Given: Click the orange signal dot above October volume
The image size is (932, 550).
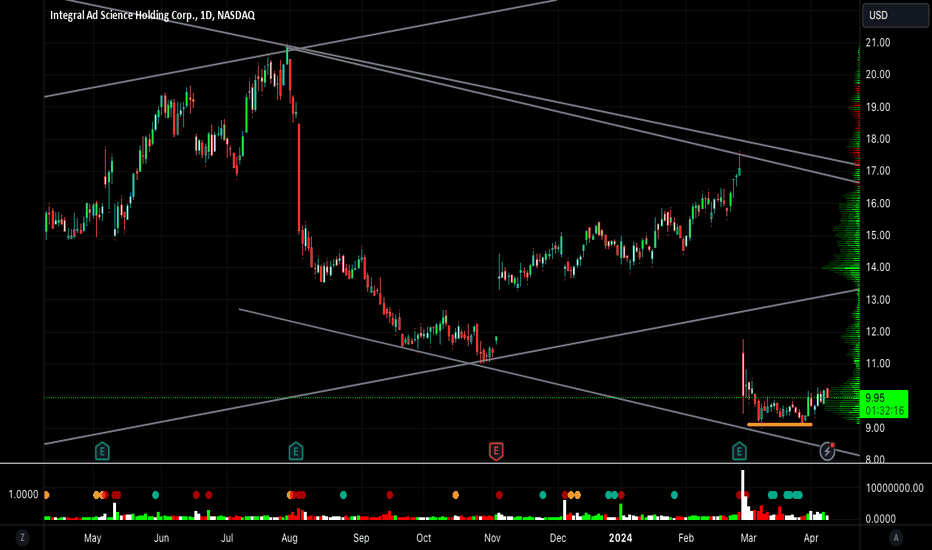Looking at the screenshot, I should (x=456, y=495).
